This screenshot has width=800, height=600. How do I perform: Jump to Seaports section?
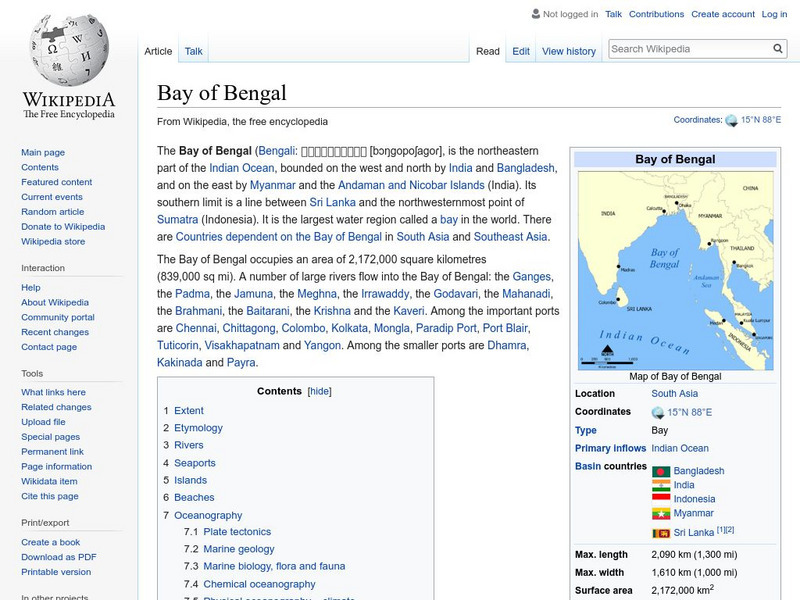[195, 463]
